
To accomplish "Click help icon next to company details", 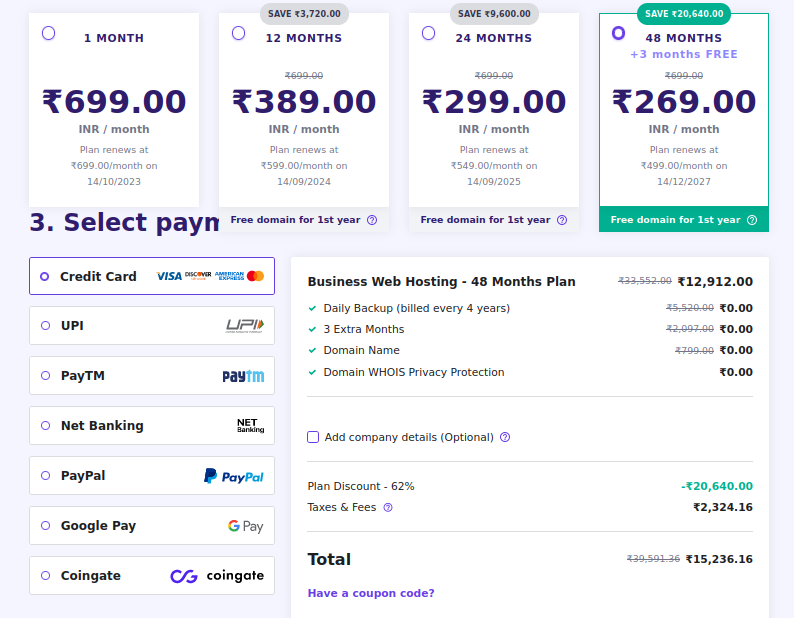I will (505, 437).
